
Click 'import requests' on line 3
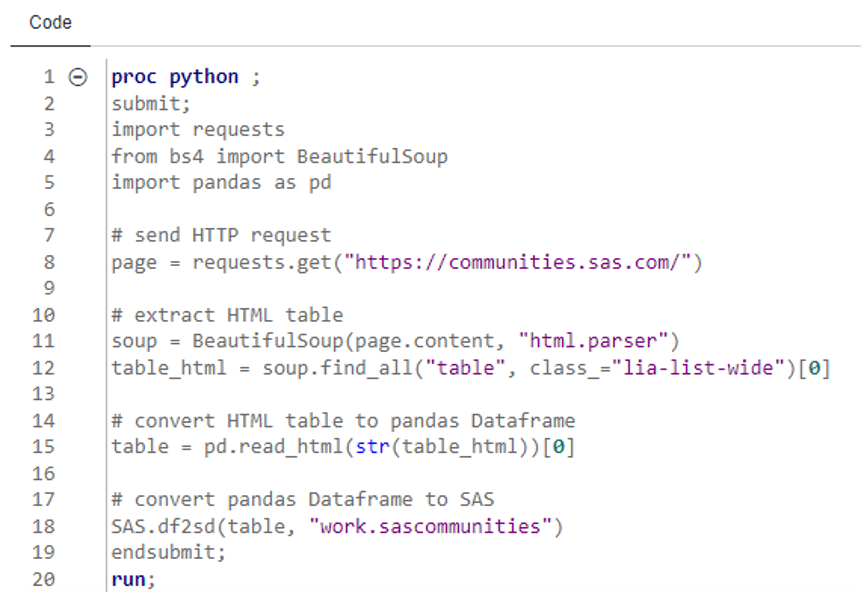pos(198,130)
